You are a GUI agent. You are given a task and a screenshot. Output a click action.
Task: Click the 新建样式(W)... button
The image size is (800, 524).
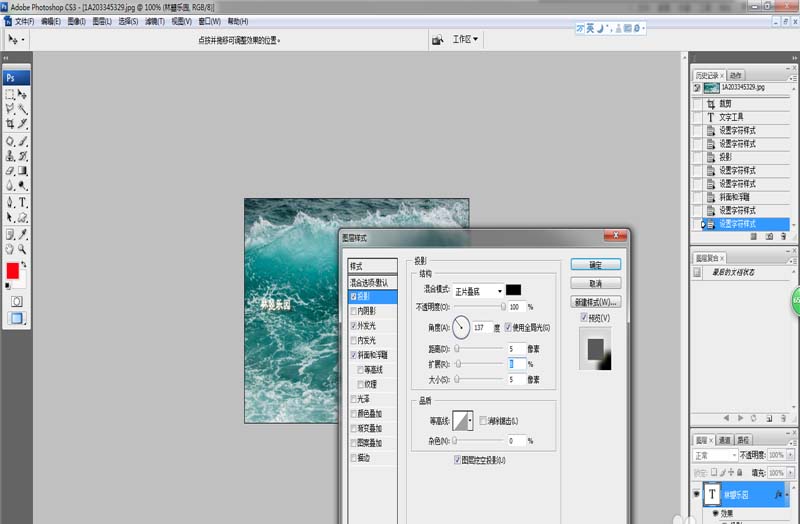(x=595, y=302)
